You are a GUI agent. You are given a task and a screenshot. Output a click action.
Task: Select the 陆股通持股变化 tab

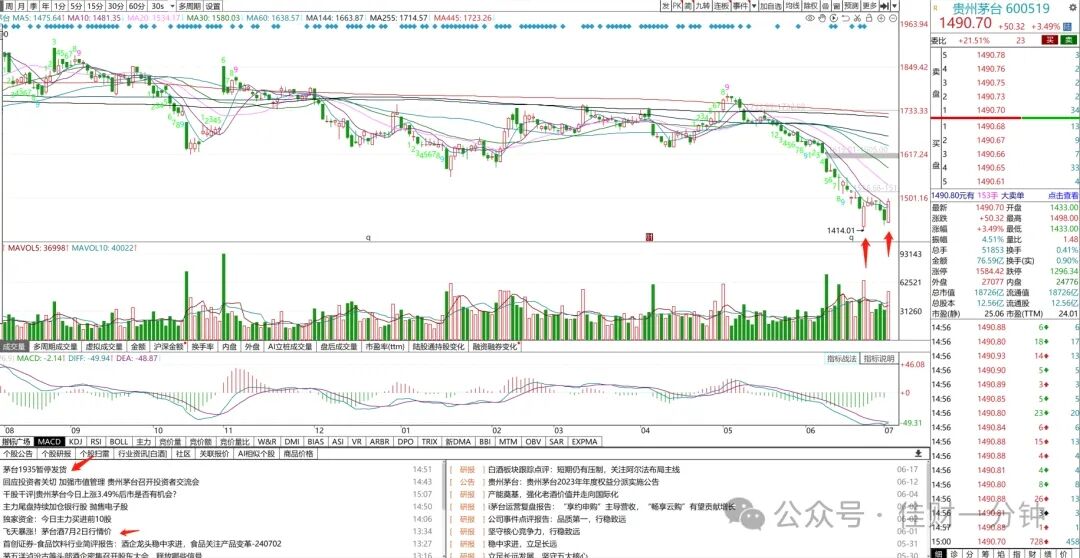click(x=438, y=347)
